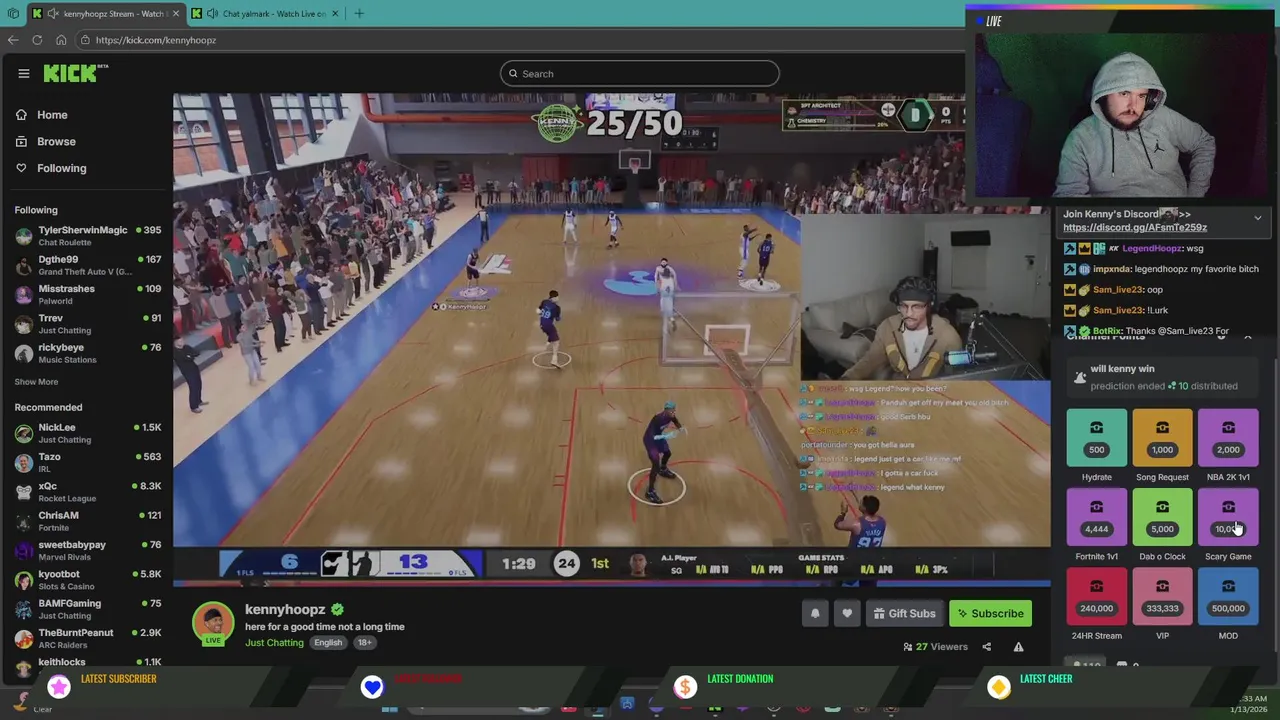Open kyootbot Slots & Casino channel
Viewport: 1280px width, 720px height.
pyautogui.click(x=88, y=579)
